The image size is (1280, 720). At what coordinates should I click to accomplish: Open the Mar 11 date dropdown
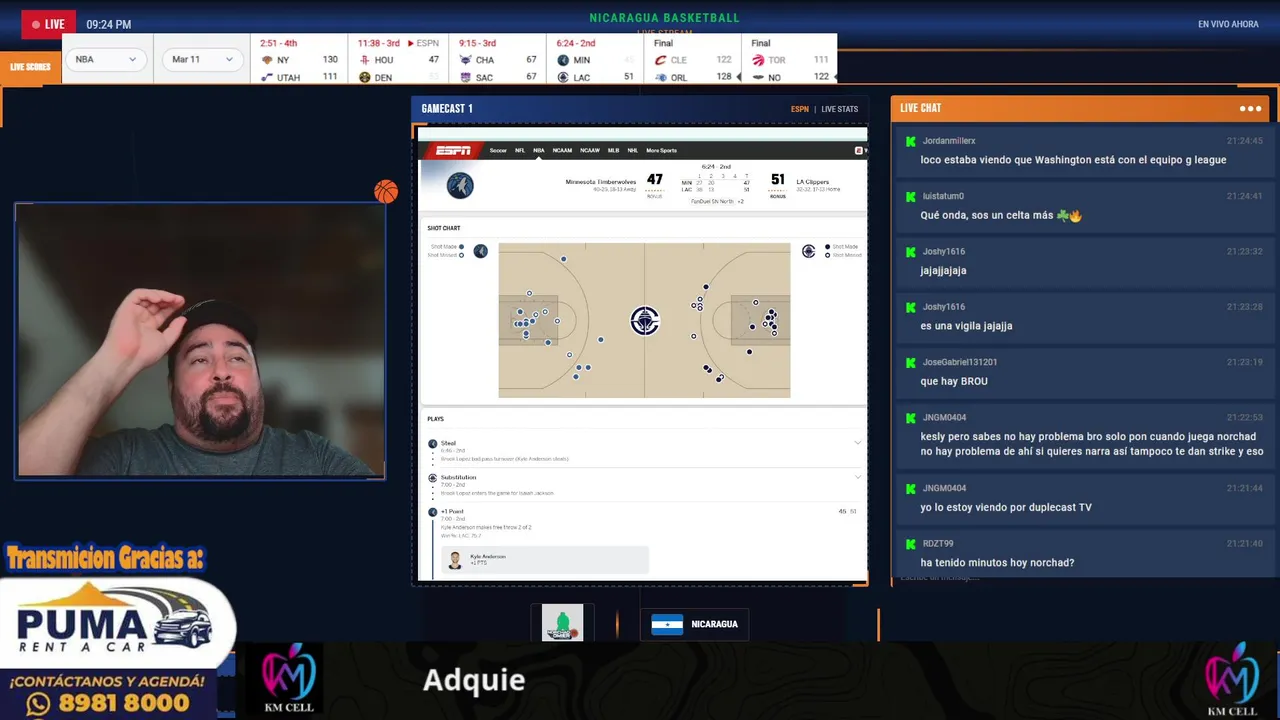click(x=203, y=59)
